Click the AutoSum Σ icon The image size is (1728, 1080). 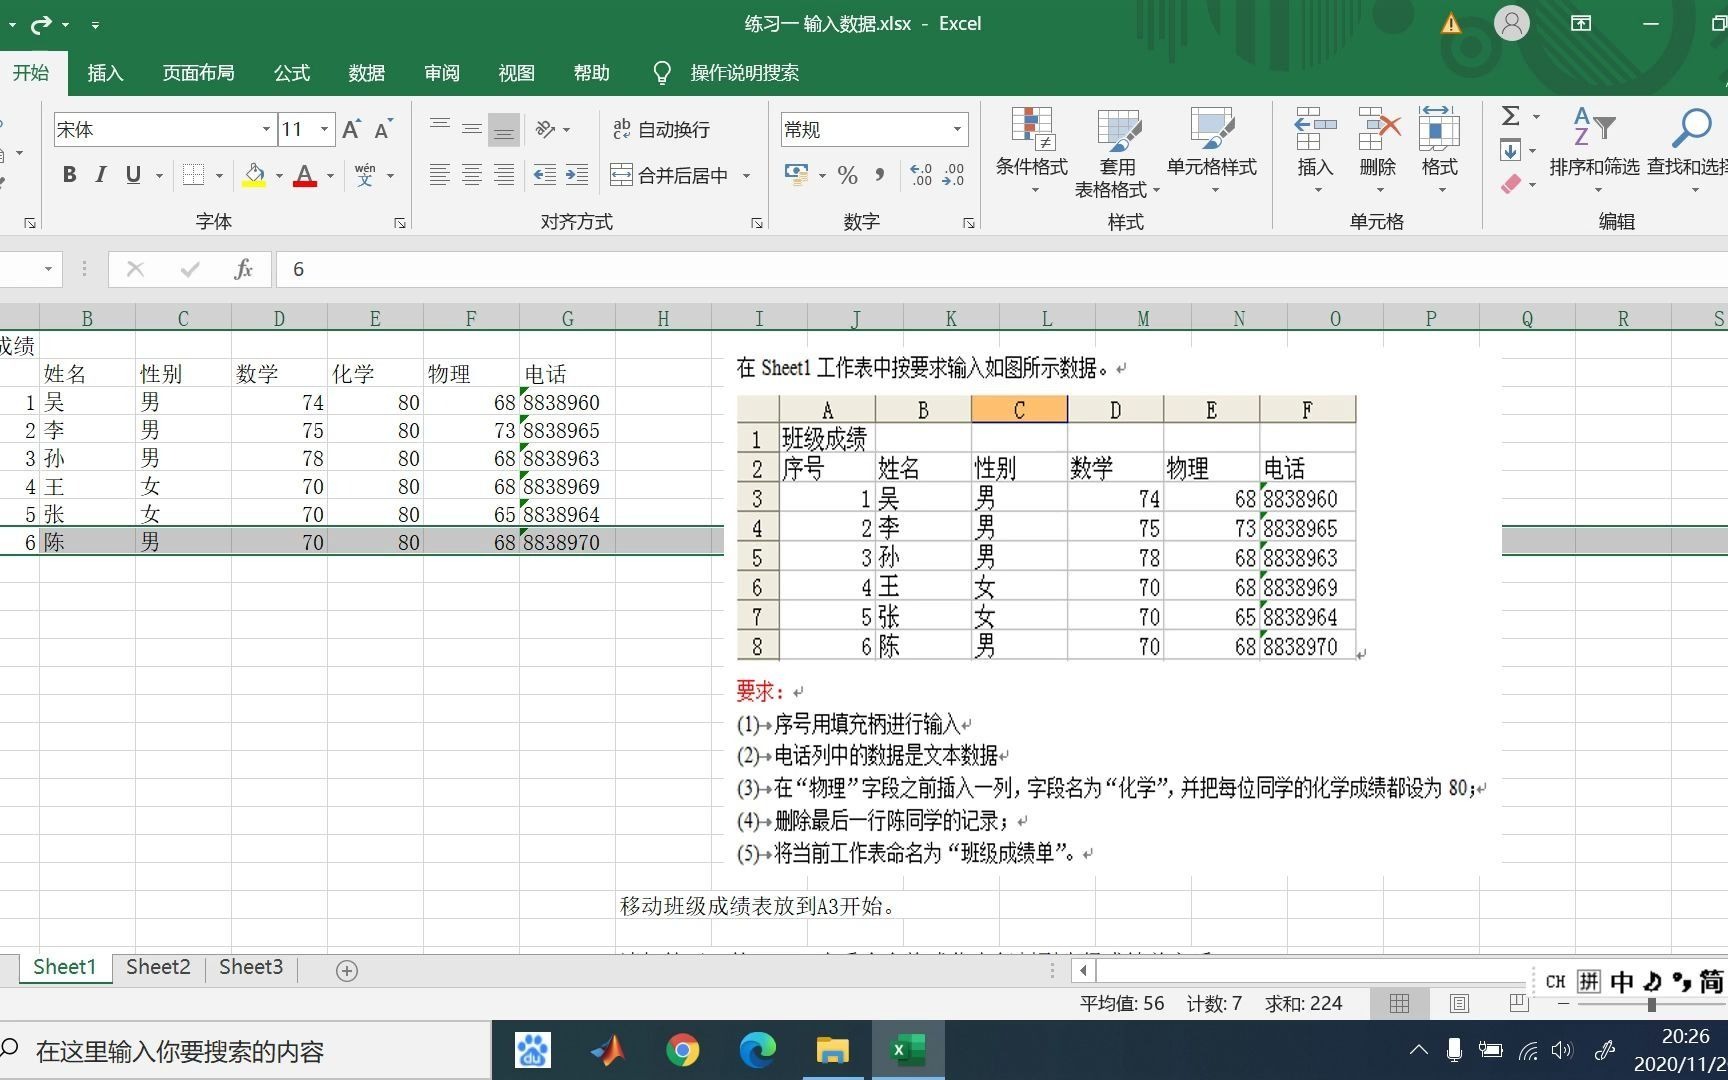[x=1512, y=115]
